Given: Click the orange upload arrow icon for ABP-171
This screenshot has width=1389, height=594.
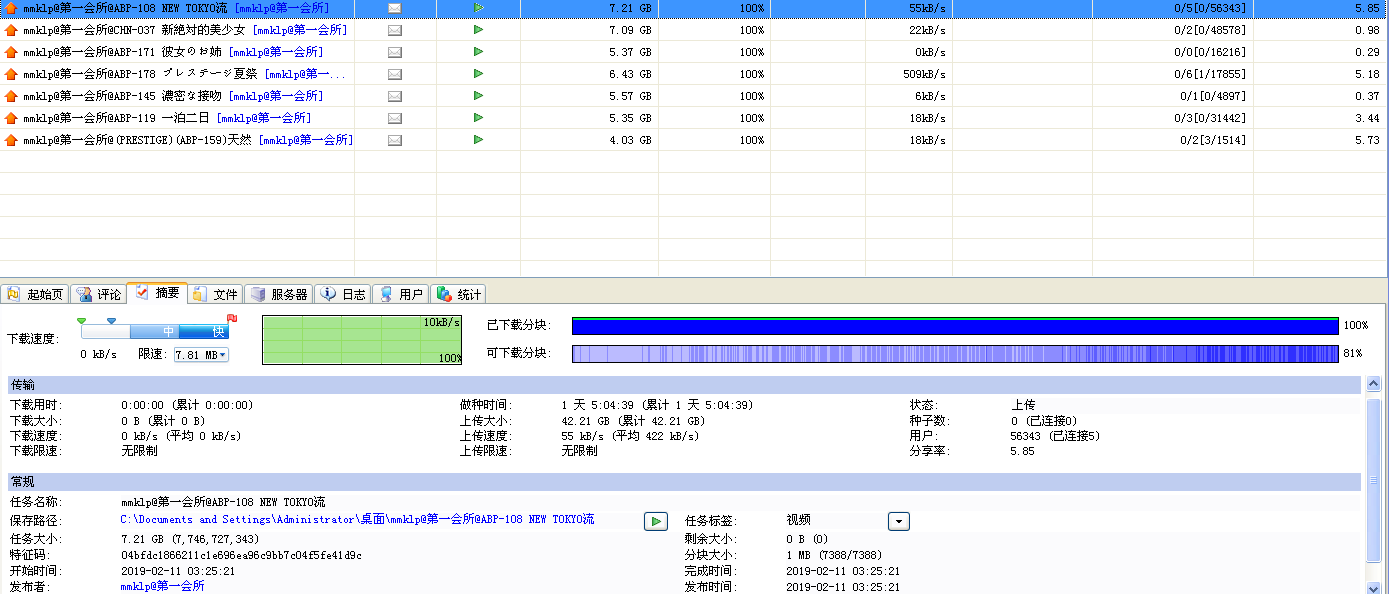Looking at the screenshot, I should [11, 52].
